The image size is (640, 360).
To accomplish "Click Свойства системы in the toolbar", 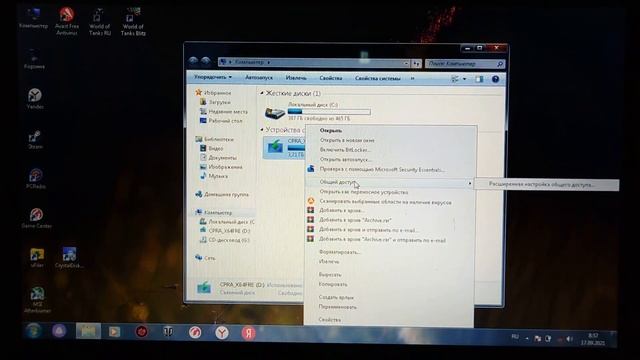I will [x=378, y=78].
